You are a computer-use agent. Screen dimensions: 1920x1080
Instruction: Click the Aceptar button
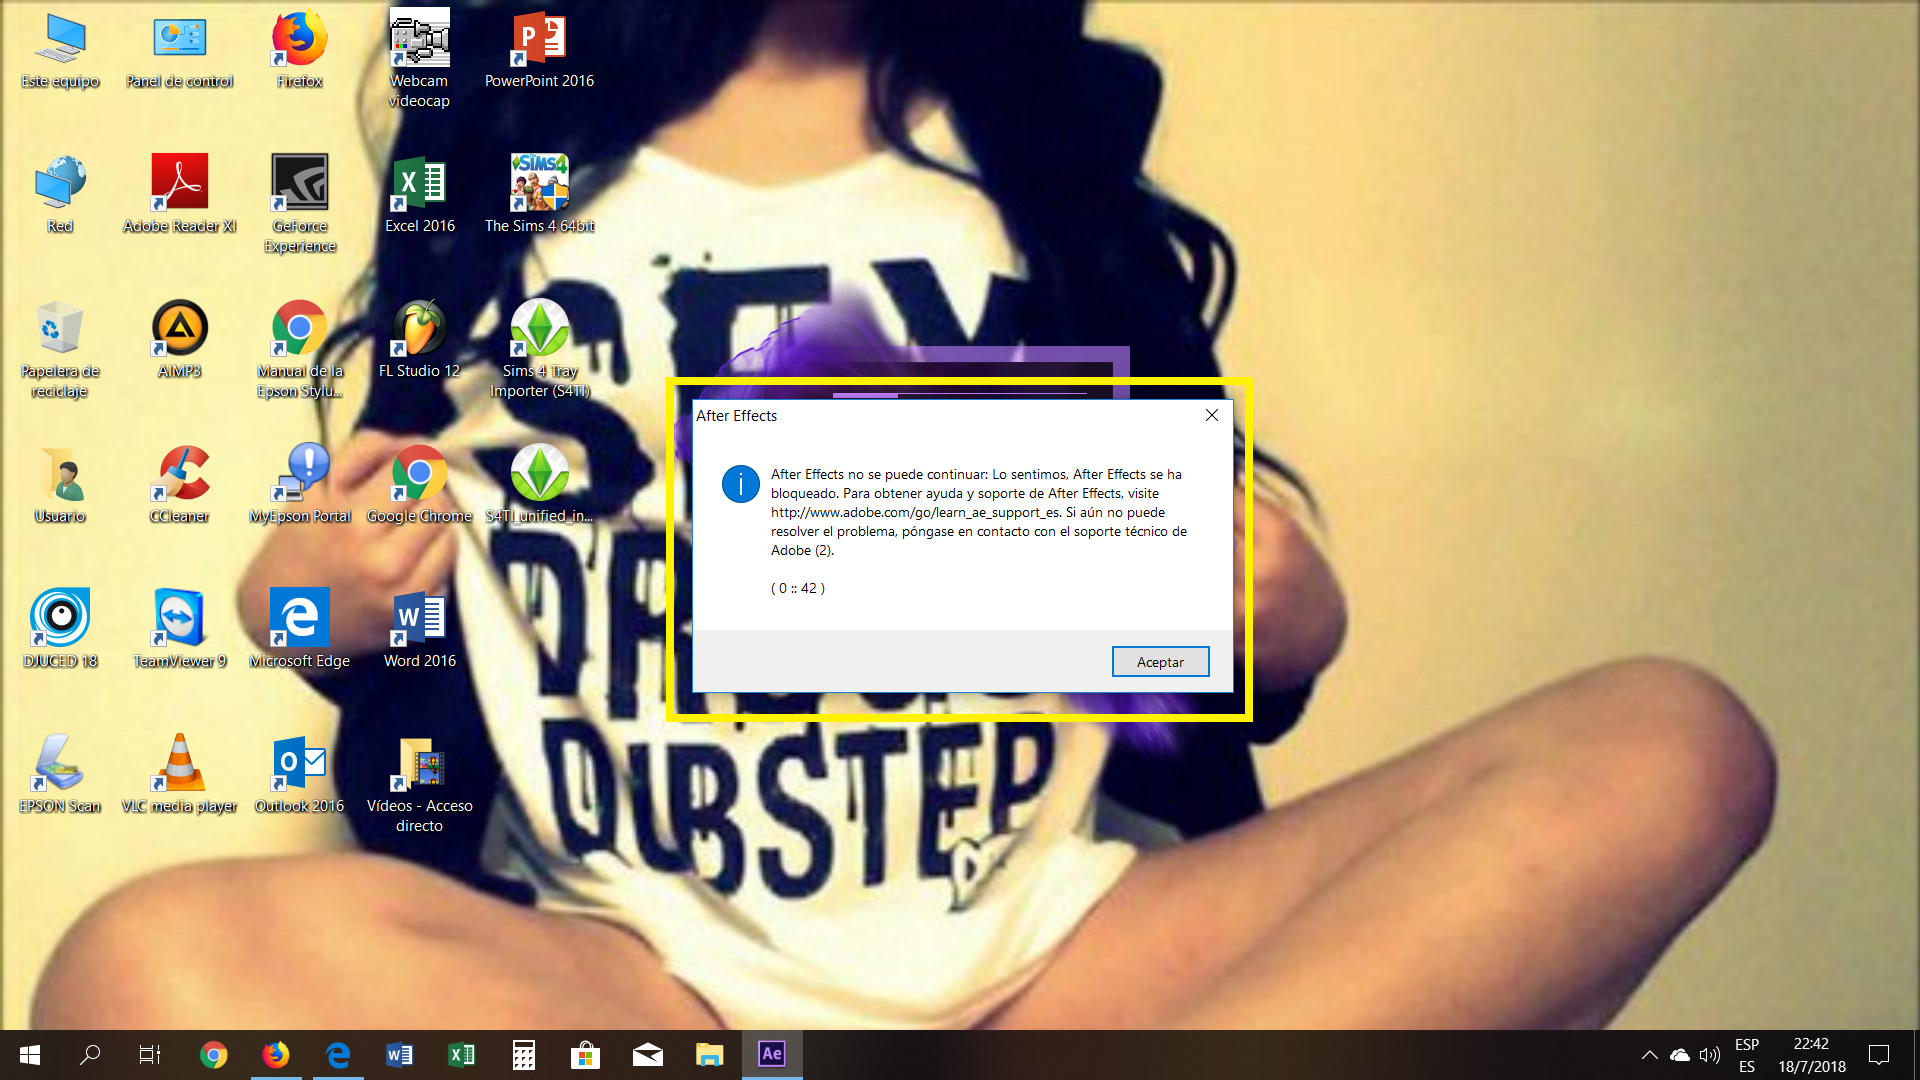coord(1160,661)
